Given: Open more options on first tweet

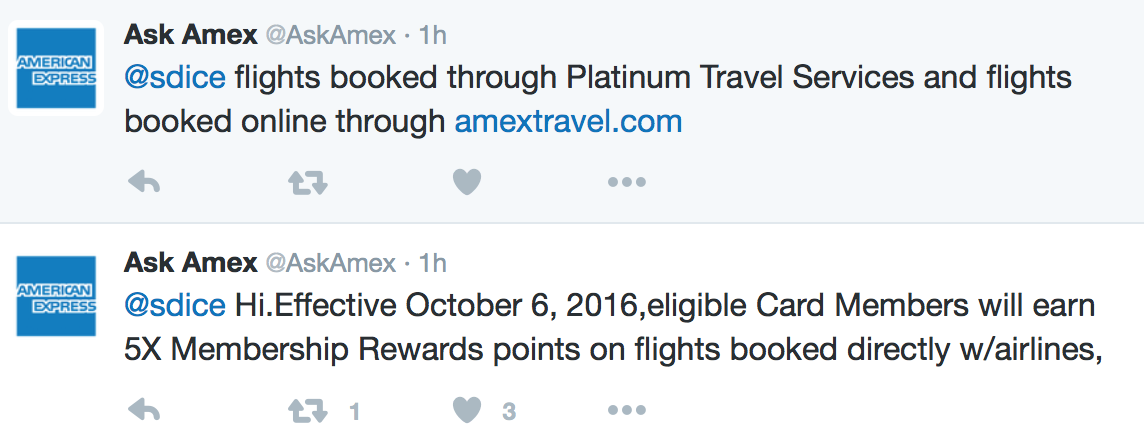Looking at the screenshot, I should [x=627, y=182].
